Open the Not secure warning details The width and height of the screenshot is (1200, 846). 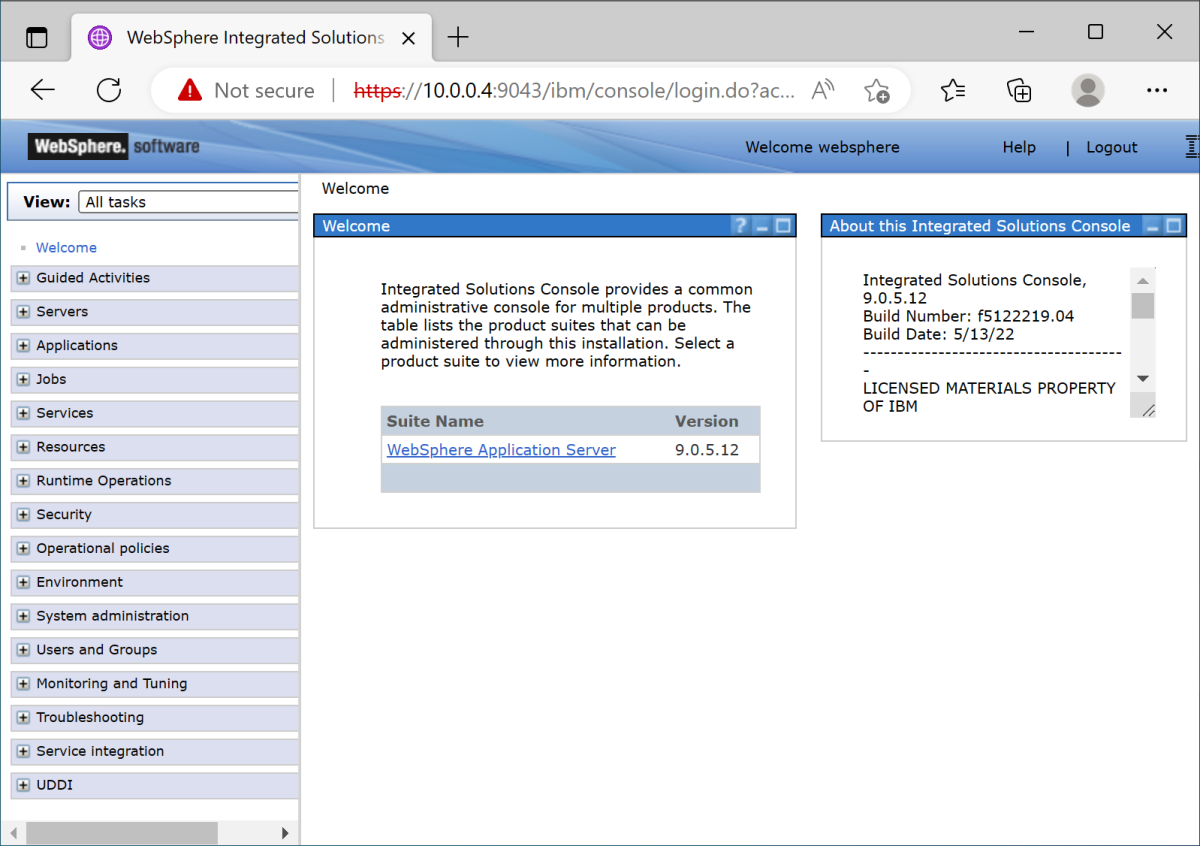pyautogui.click(x=243, y=90)
